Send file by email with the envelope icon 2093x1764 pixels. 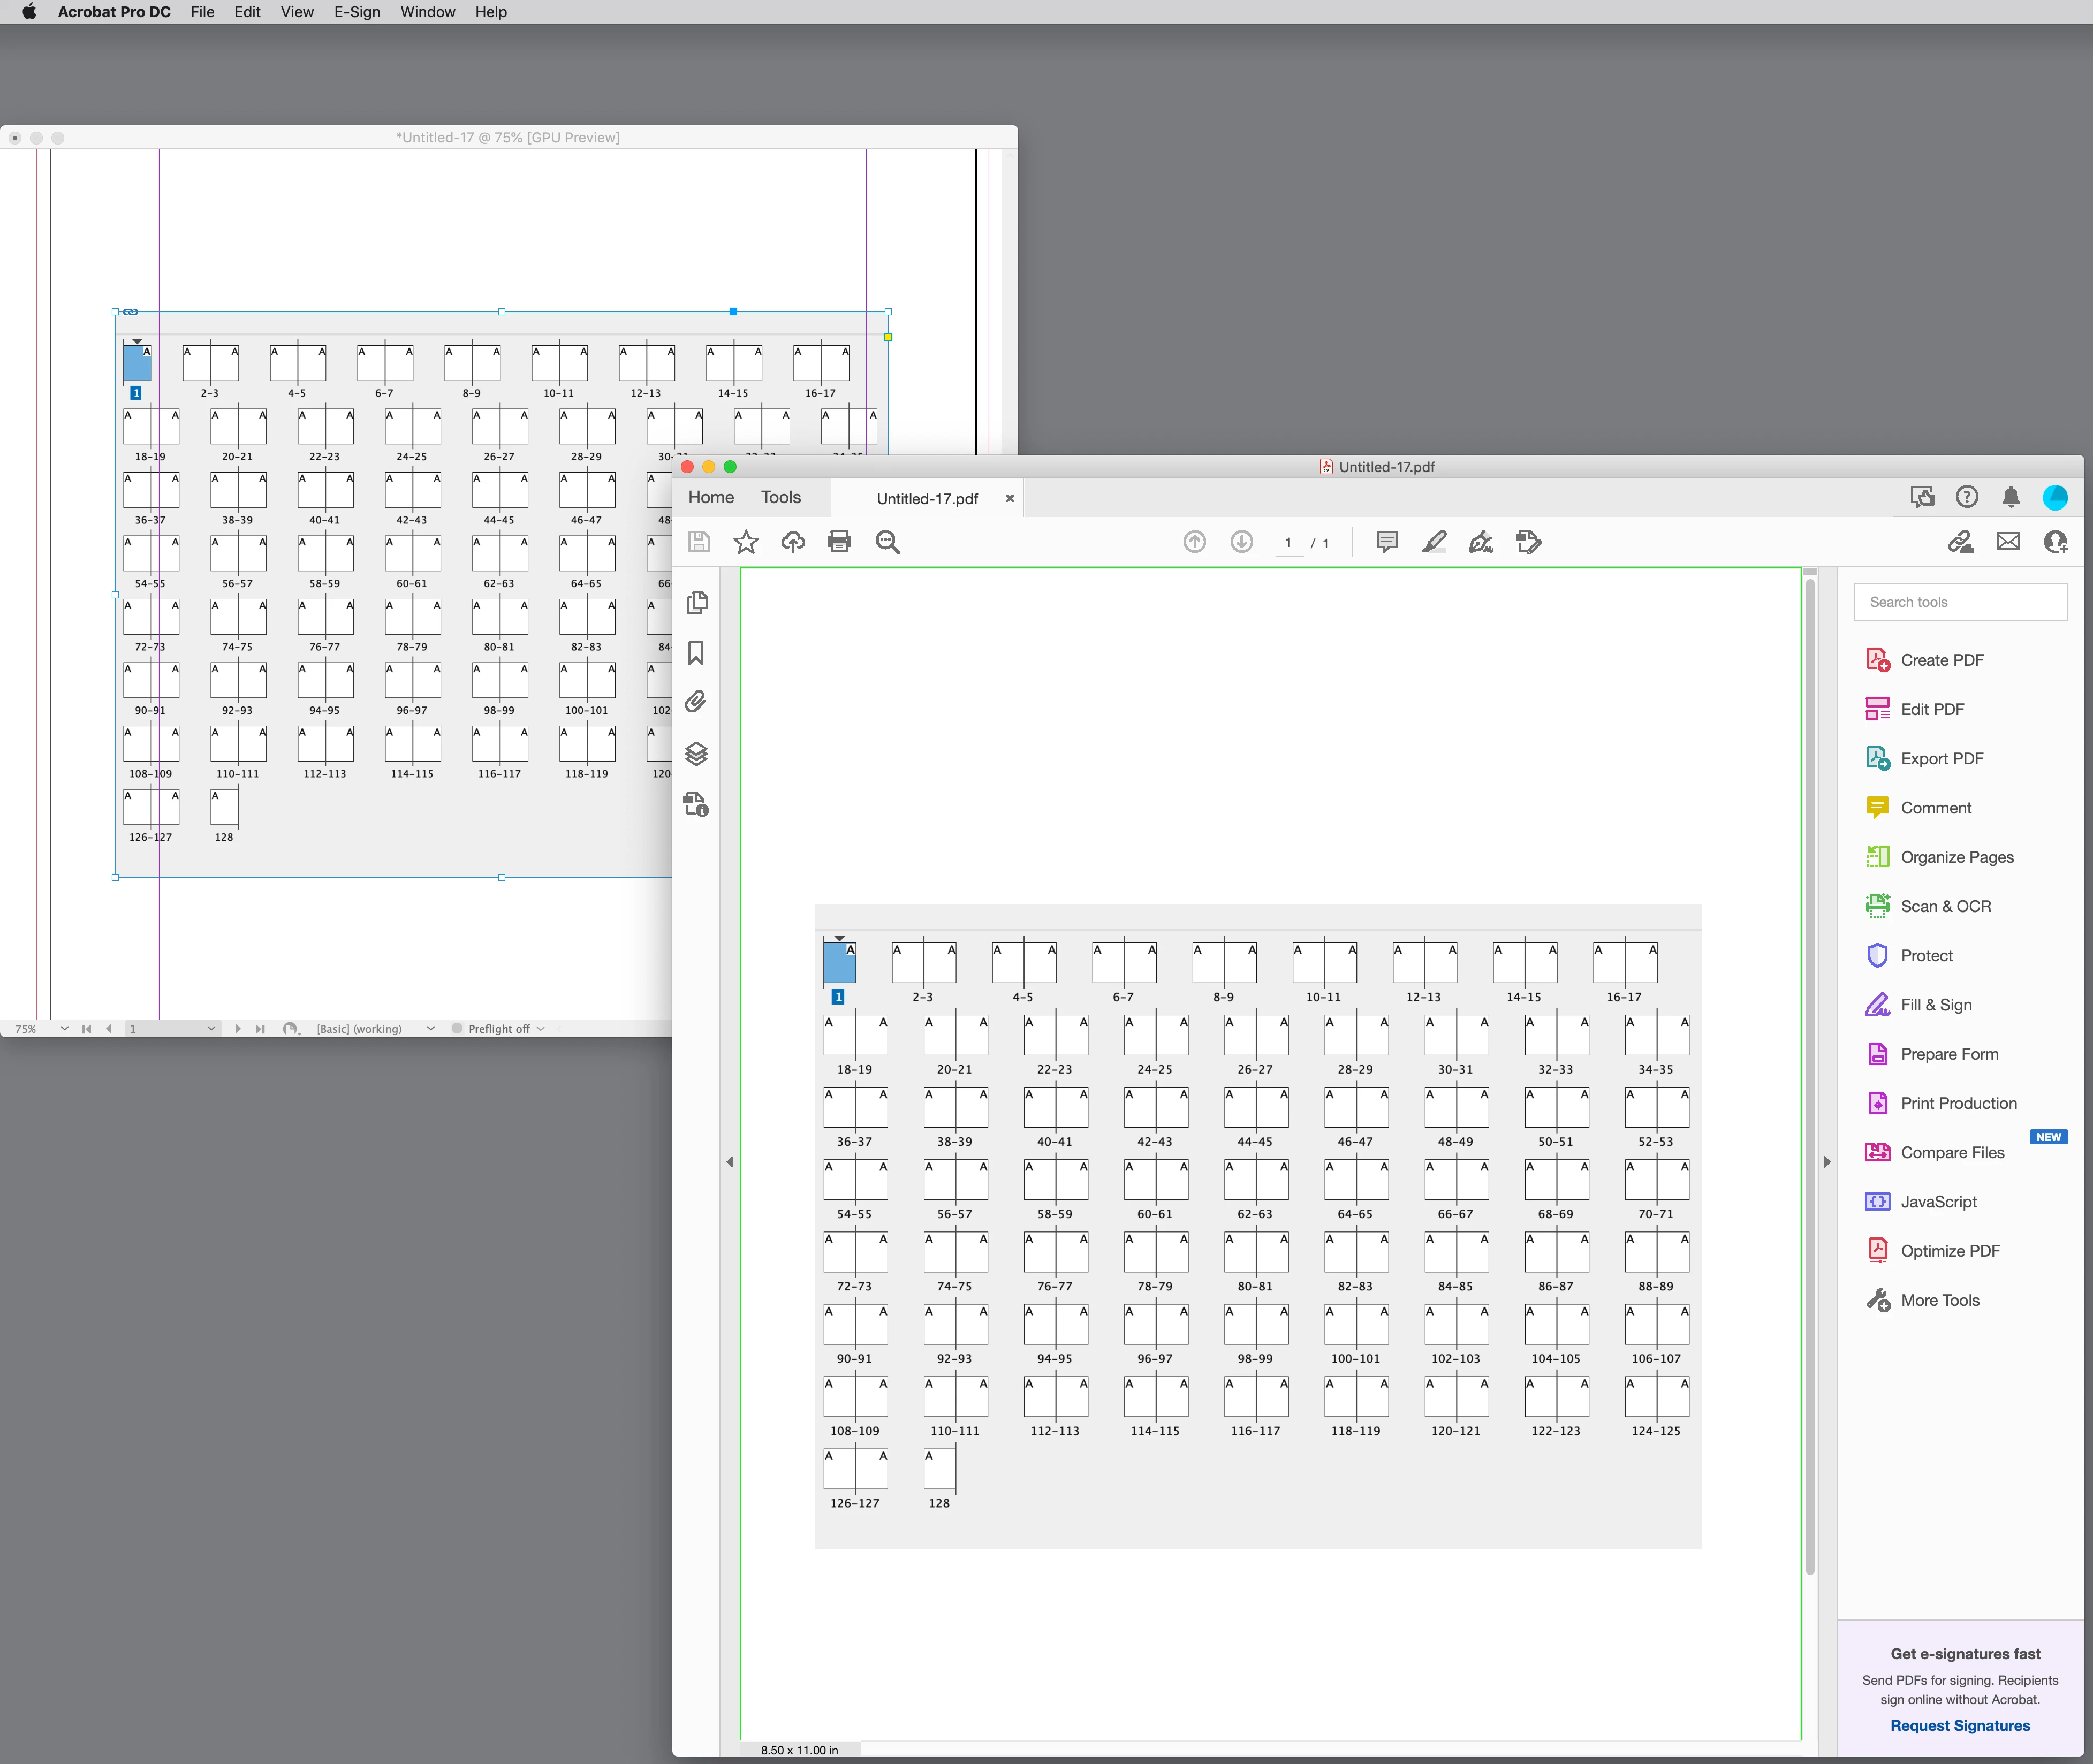click(2008, 542)
